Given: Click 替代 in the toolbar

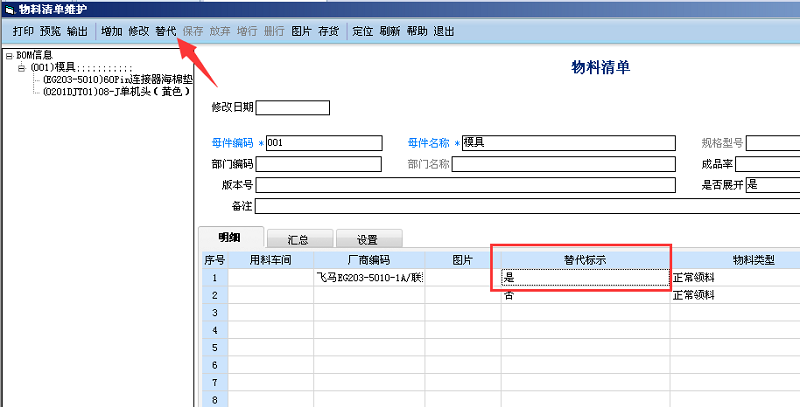Looking at the screenshot, I should point(166,31).
